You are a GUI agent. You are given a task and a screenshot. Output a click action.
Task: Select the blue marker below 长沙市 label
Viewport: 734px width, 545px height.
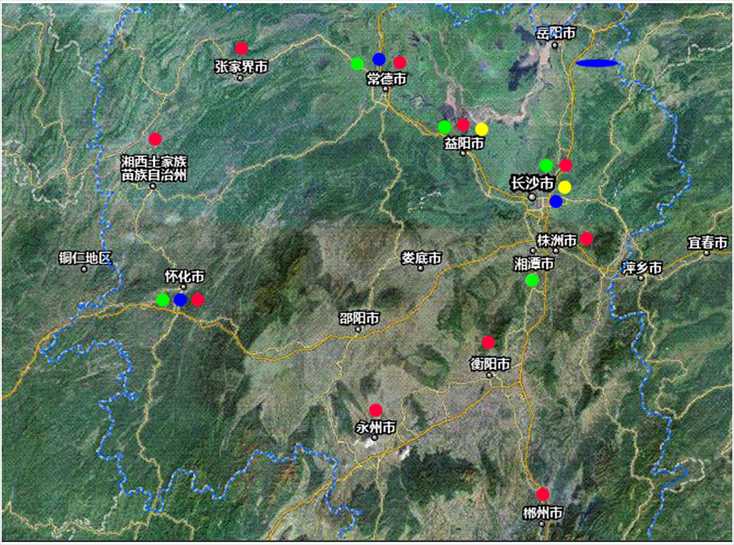click(556, 201)
